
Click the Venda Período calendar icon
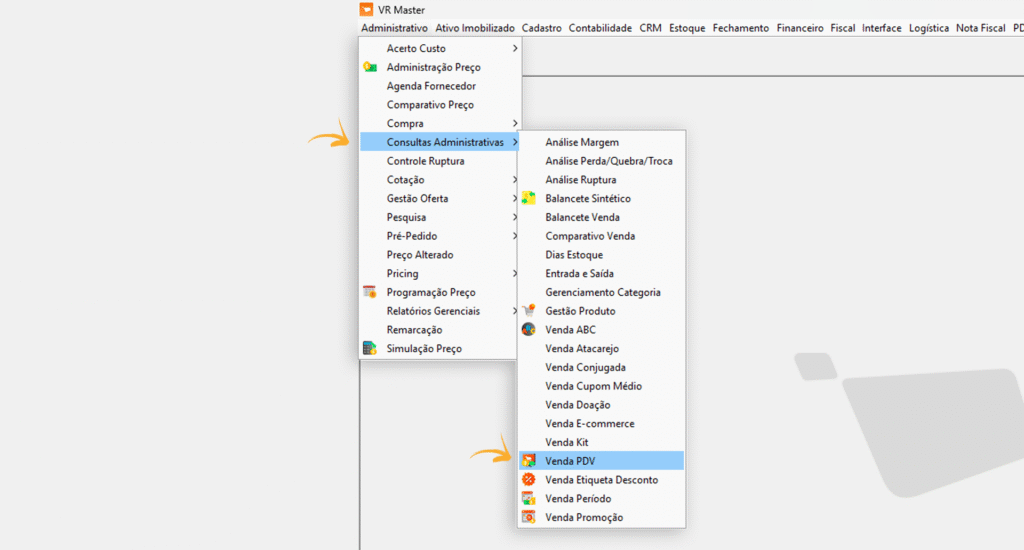tap(528, 498)
